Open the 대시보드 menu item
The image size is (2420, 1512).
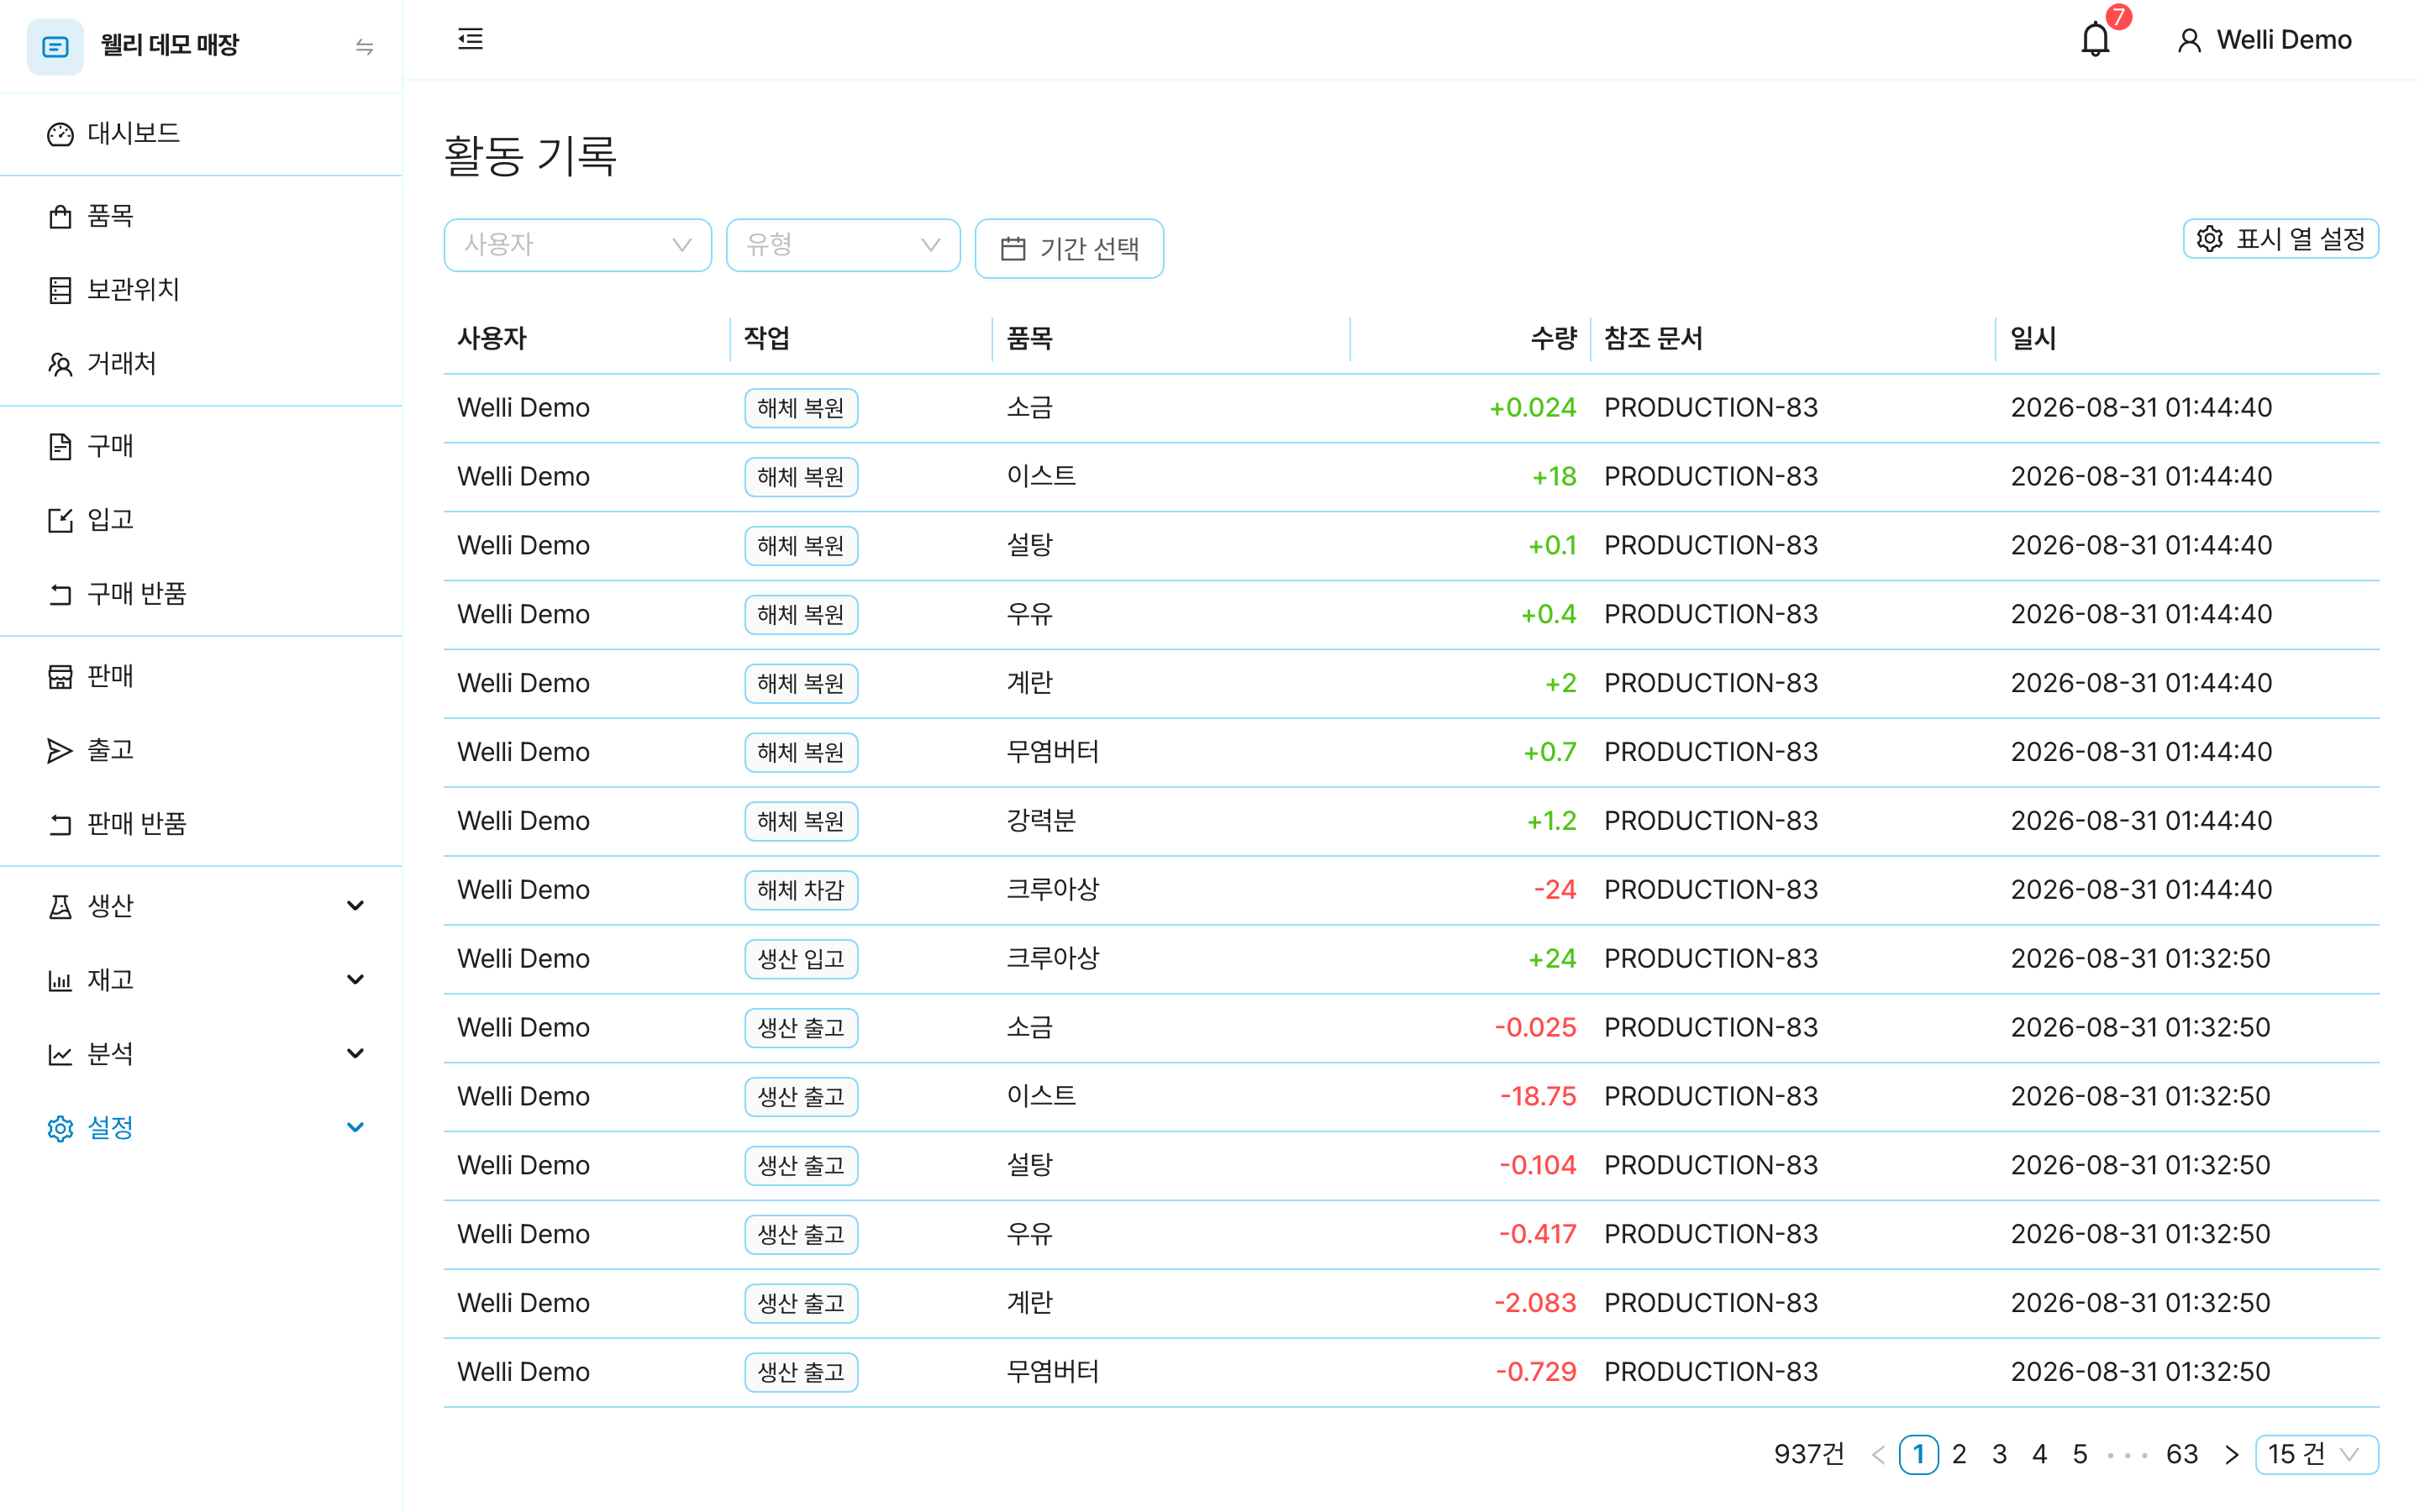click(201, 133)
